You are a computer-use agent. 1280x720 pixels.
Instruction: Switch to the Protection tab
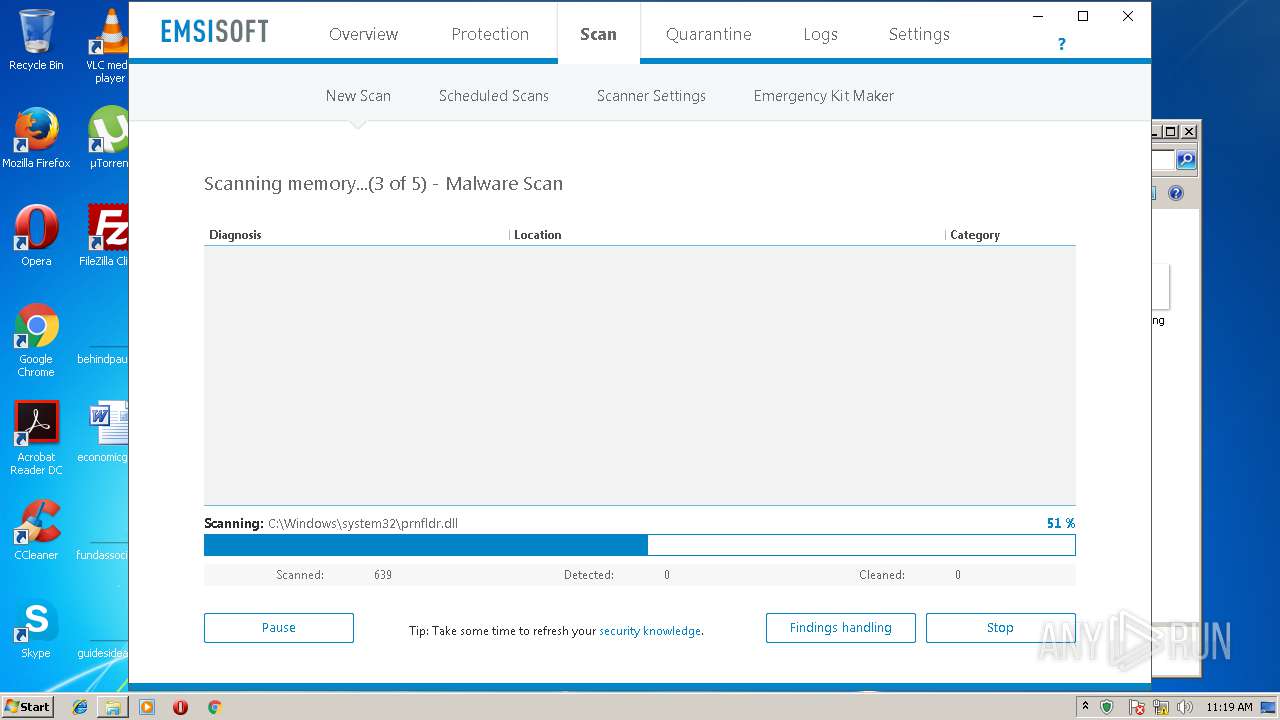[x=490, y=34]
